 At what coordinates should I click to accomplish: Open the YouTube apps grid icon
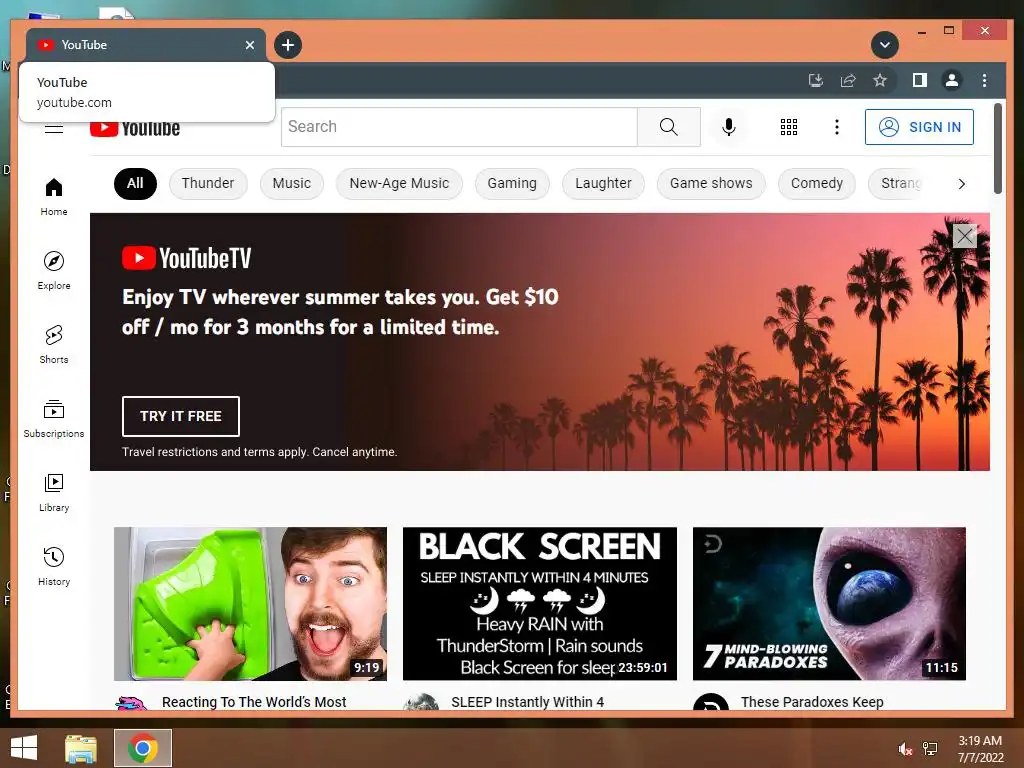tap(789, 127)
